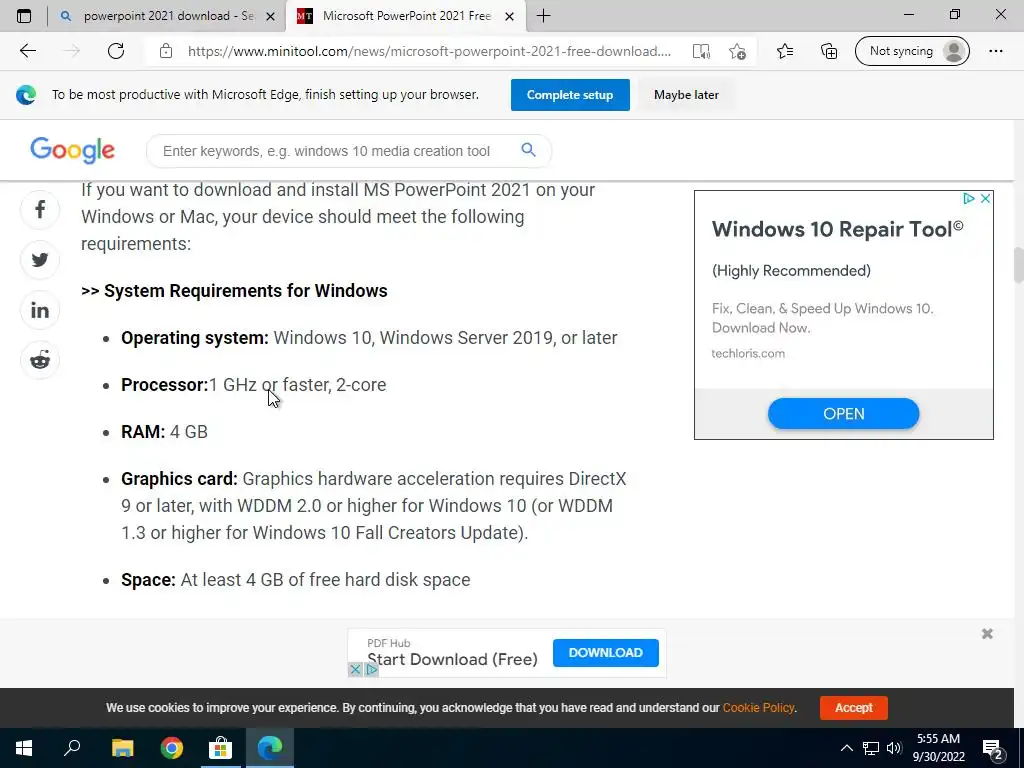Open the Windows Start menu
The height and width of the screenshot is (768, 1024).
point(24,748)
